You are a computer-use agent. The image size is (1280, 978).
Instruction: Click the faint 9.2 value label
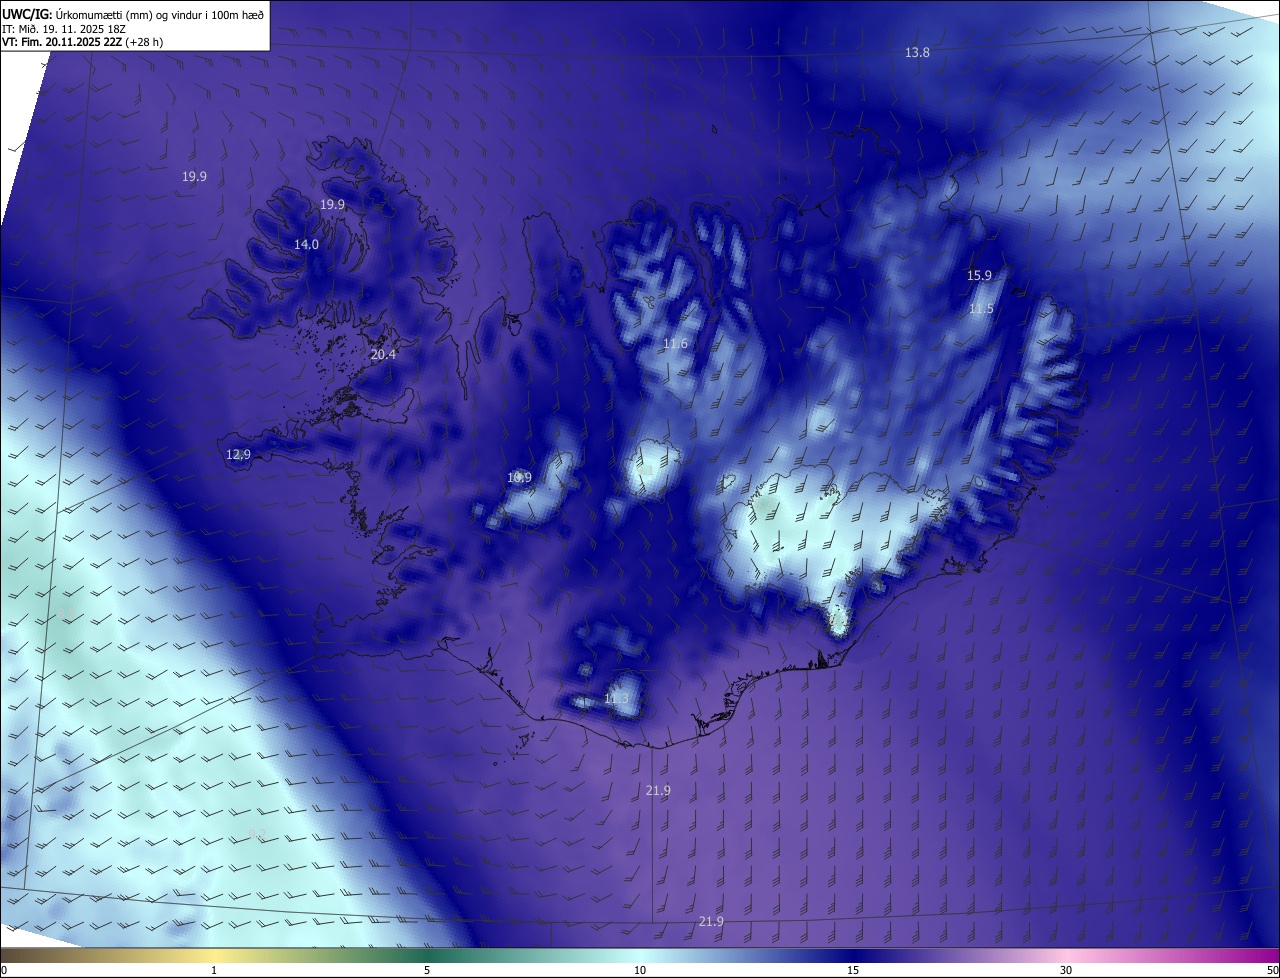[257, 833]
